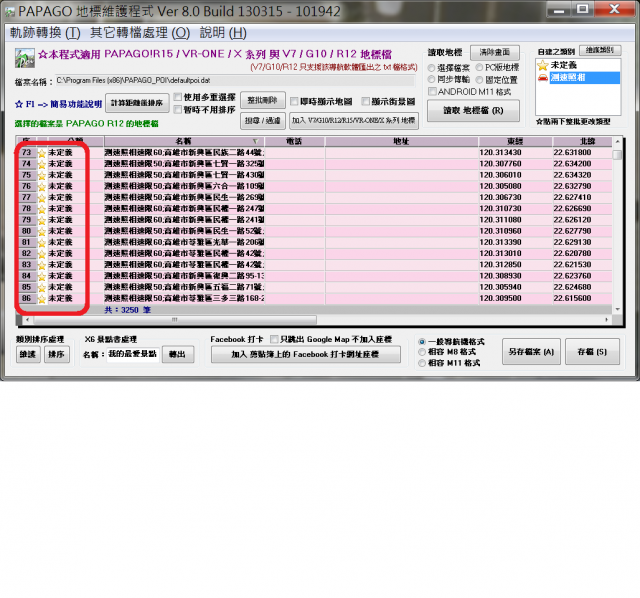Click the 搜尋 / 過濾 button

click(x=262, y=121)
